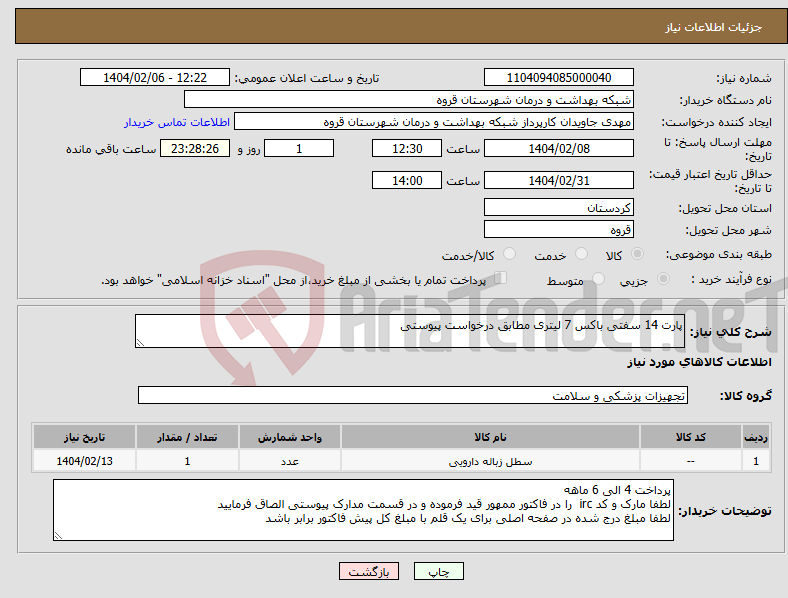Image resolution: width=788 pixels, height=598 pixels.
Task: Click the price validity date 1404/02/31
Action: (558, 180)
